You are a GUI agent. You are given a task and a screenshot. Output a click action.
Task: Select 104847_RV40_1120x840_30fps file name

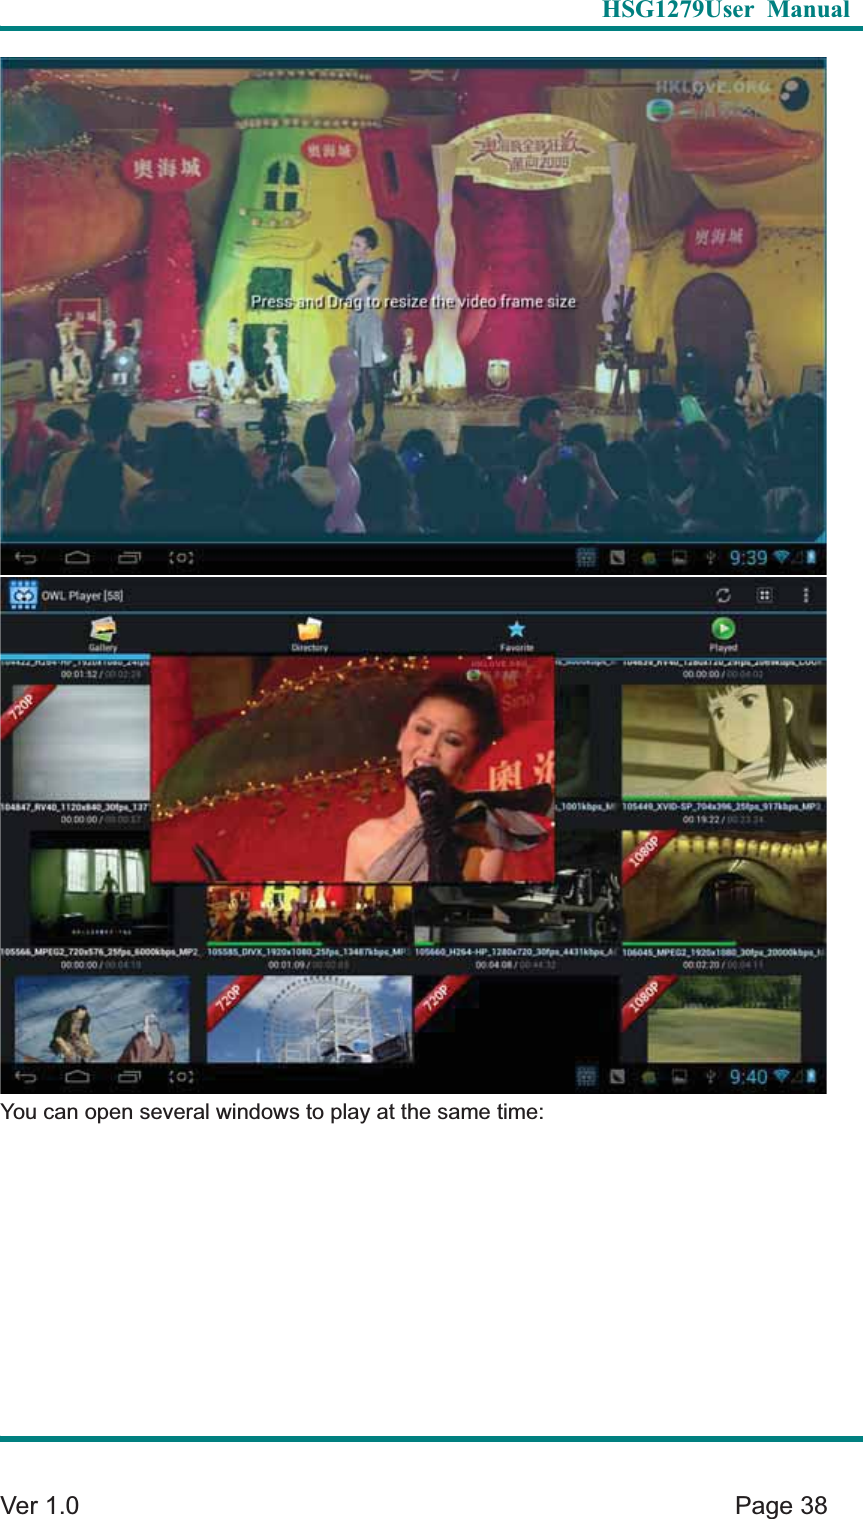click(76, 806)
